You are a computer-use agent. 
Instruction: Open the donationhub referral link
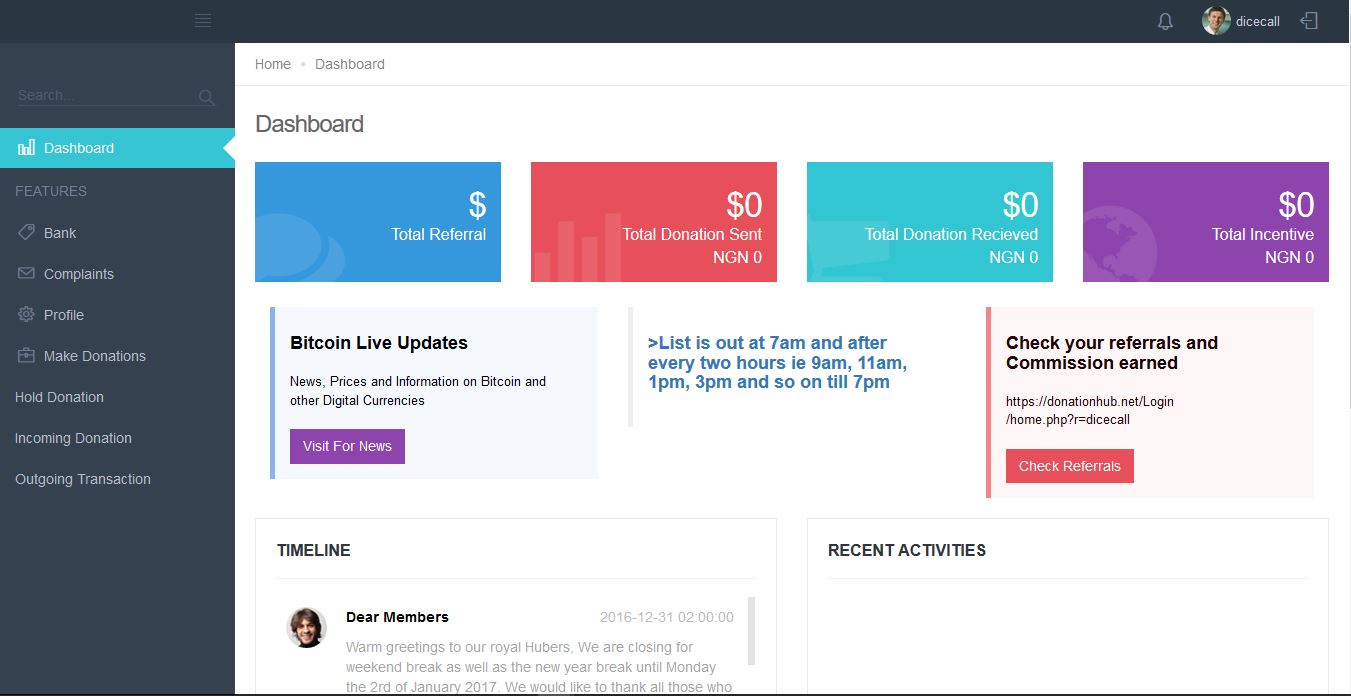click(1089, 410)
